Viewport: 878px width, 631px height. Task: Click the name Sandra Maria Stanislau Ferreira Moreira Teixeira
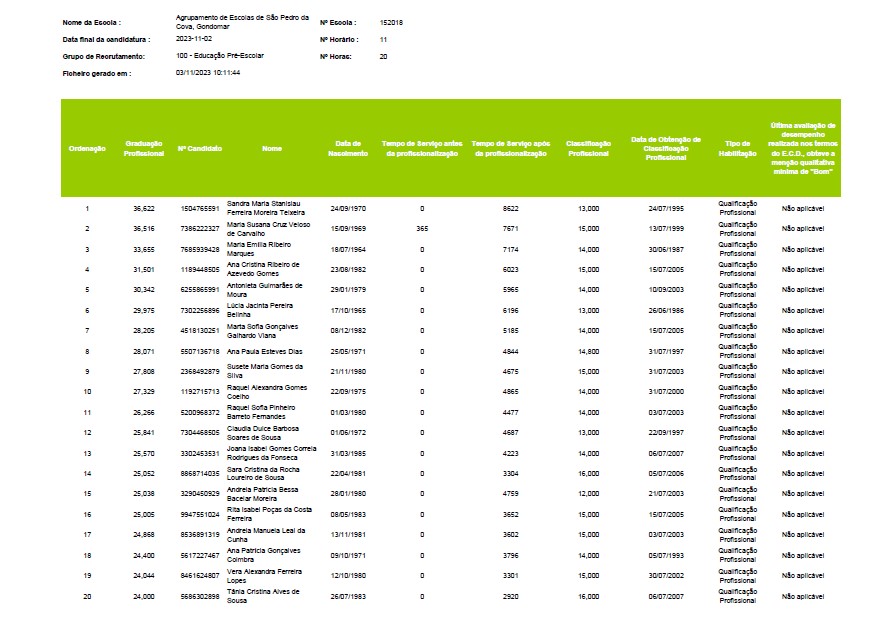[x=267, y=208]
